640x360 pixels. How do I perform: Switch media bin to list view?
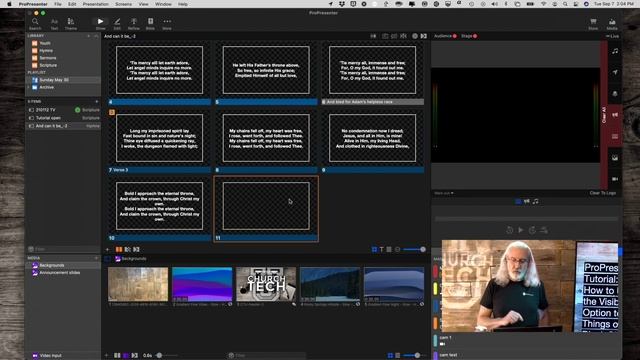pyautogui.click(x=398, y=356)
